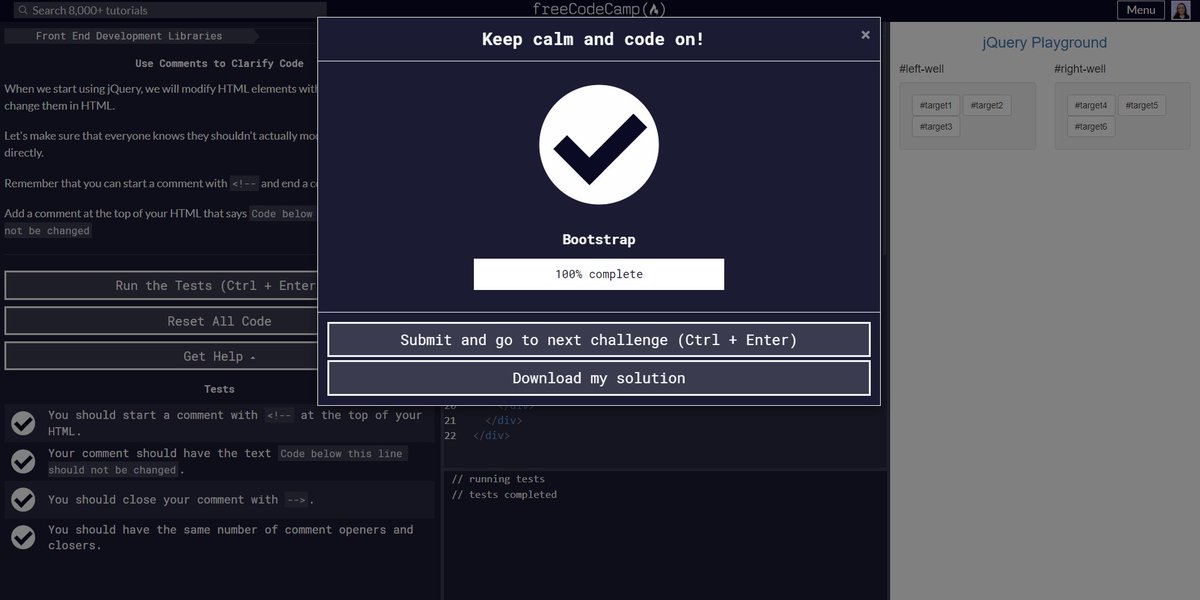Click the #target4 button in playground
Screen dimensions: 1200x600
(1090, 105)
